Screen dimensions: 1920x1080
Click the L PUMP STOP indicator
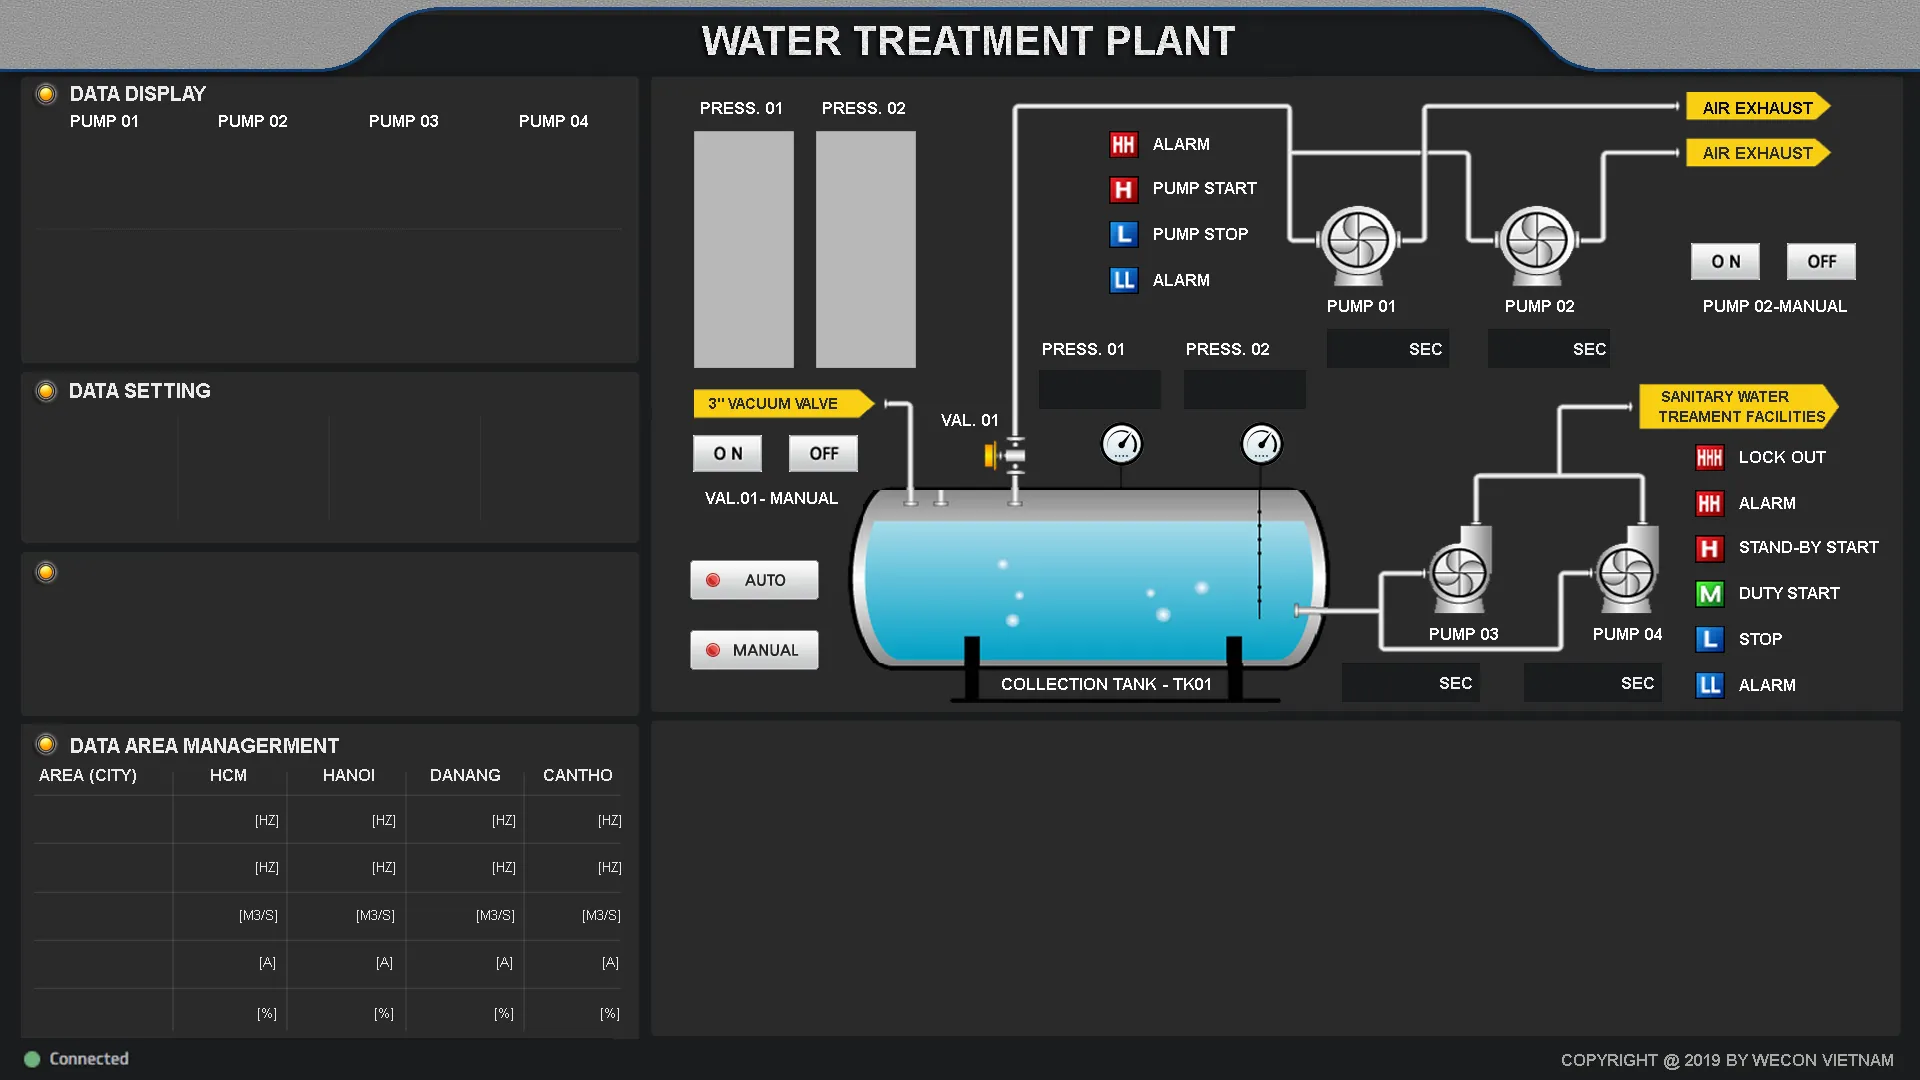[x=1123, y=234]
